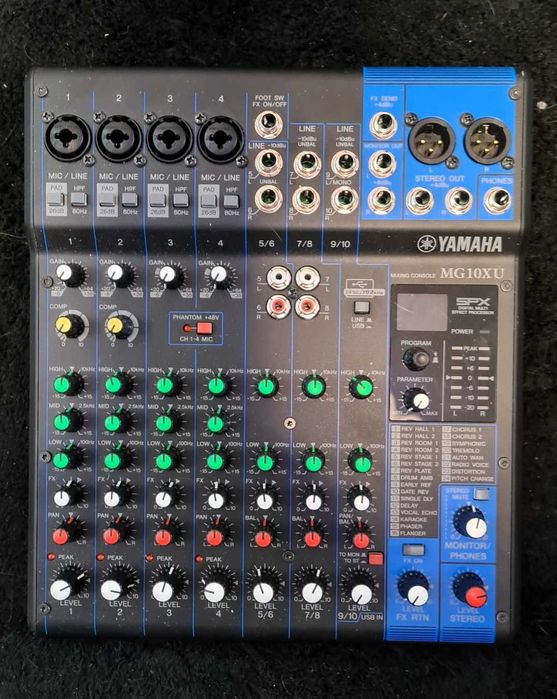557x699 pixels.
Task: Click channel 1 XLR combo input jack
Action: [x=68, y=138]
